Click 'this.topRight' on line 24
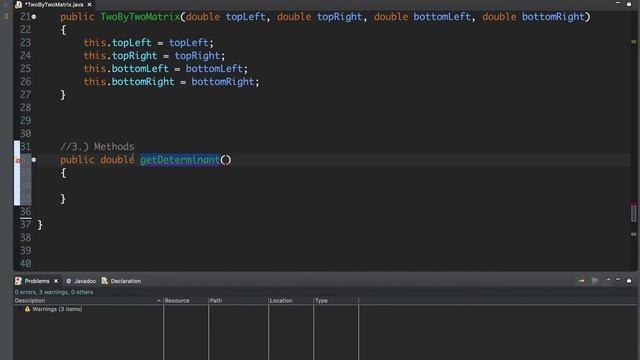 tap(120, 56)
